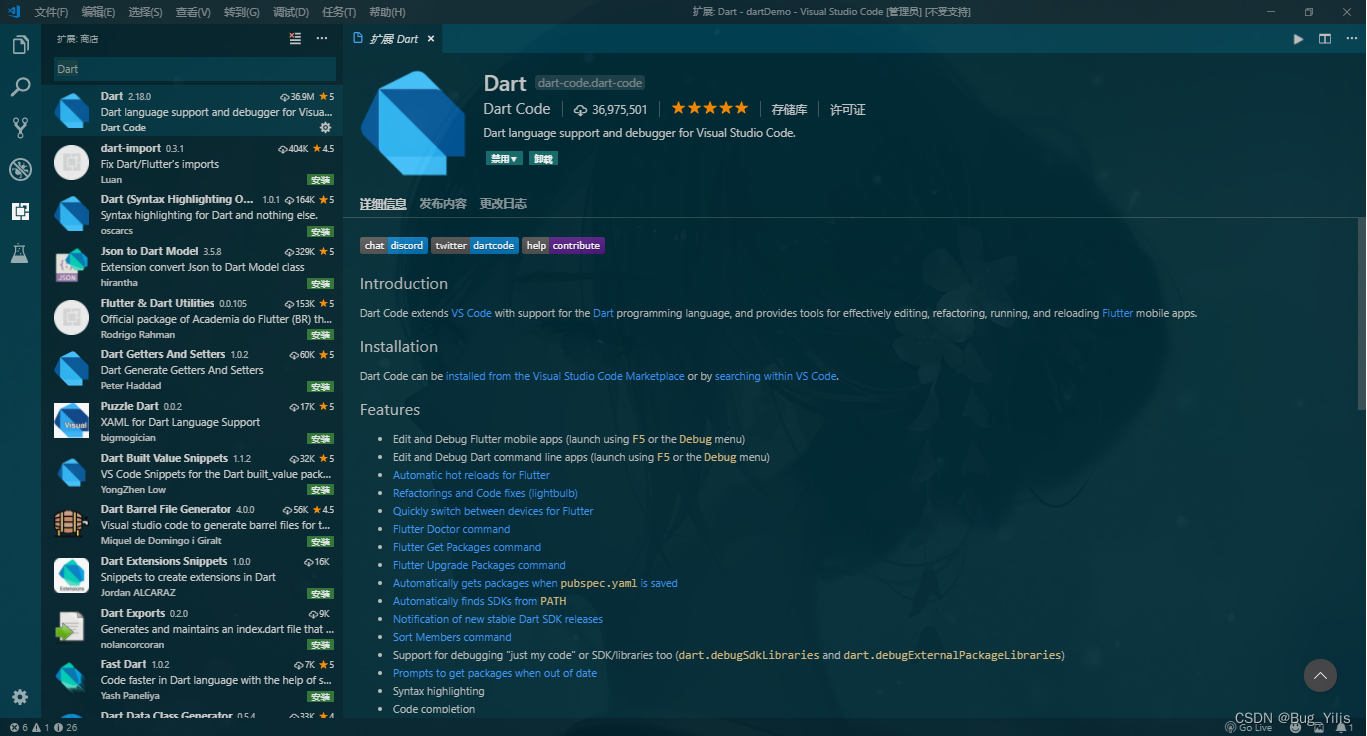Click the 存储库 repository link

click(789, 109)
